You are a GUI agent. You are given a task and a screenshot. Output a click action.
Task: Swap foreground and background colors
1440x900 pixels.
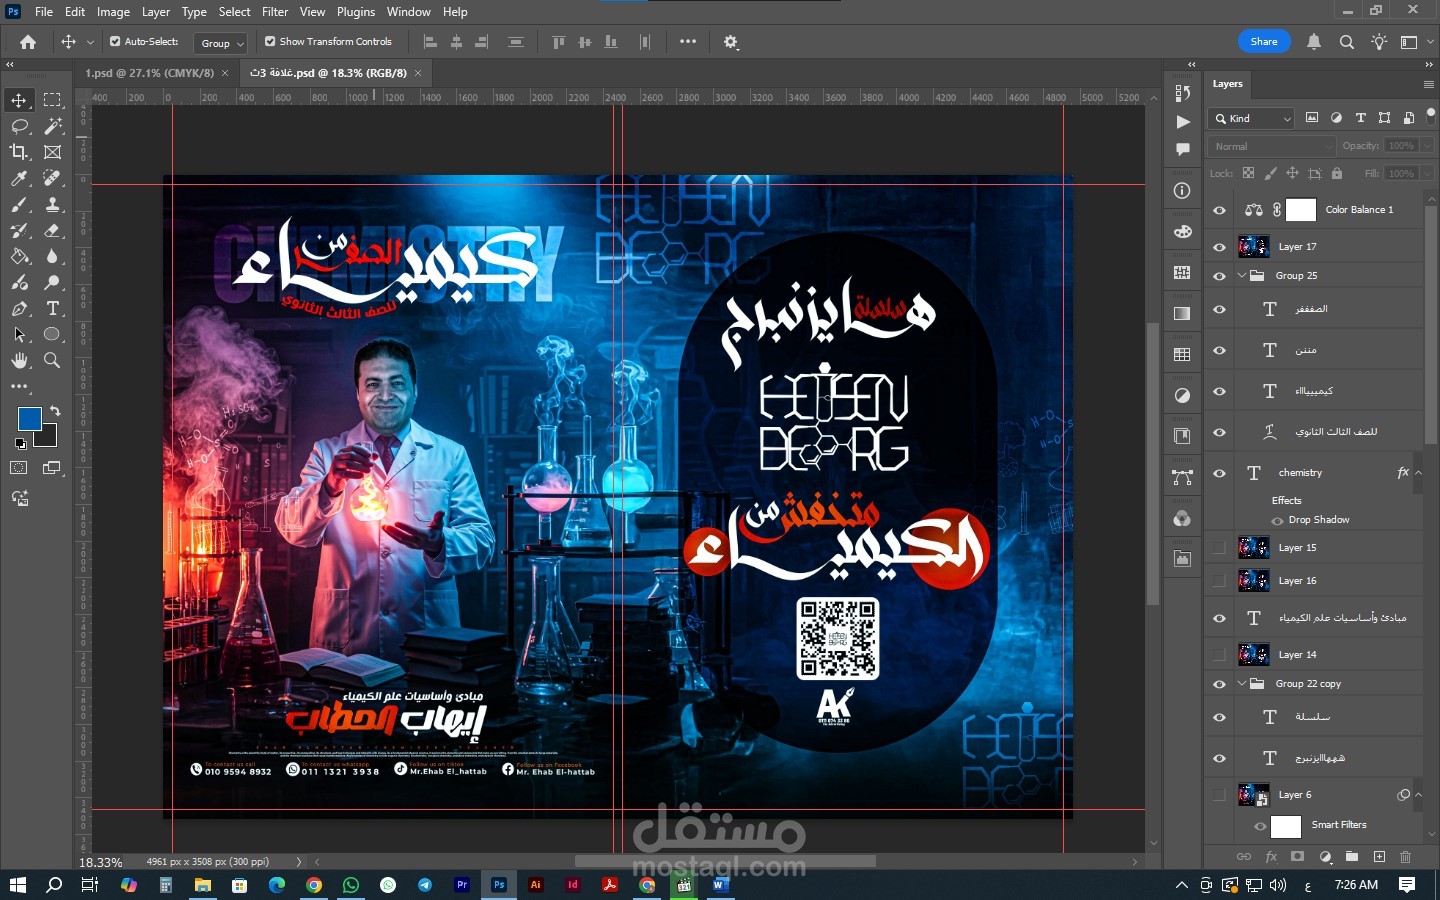[x=54, y=411]
